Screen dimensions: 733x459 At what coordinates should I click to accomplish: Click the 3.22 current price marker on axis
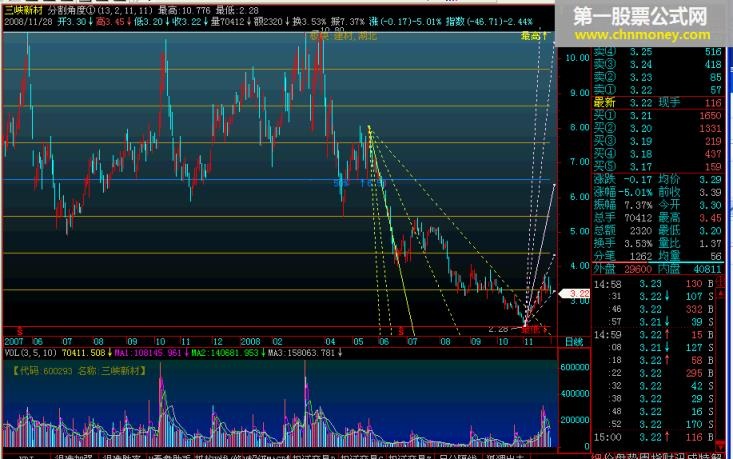click(x=575, y=294)
